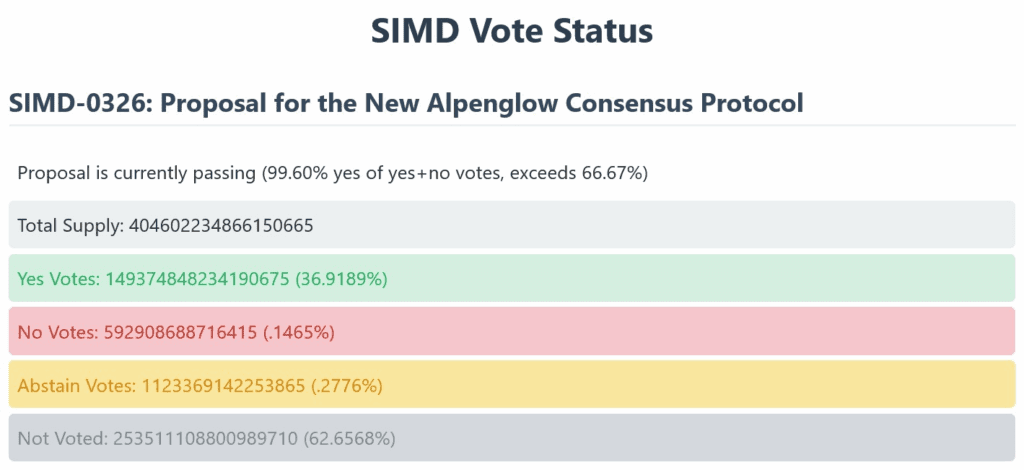Image resolution: width=1024 pixels, height=470 pixels.
Task: Click the SIMD-0326 proposal identifier
Action: [82, 103]
